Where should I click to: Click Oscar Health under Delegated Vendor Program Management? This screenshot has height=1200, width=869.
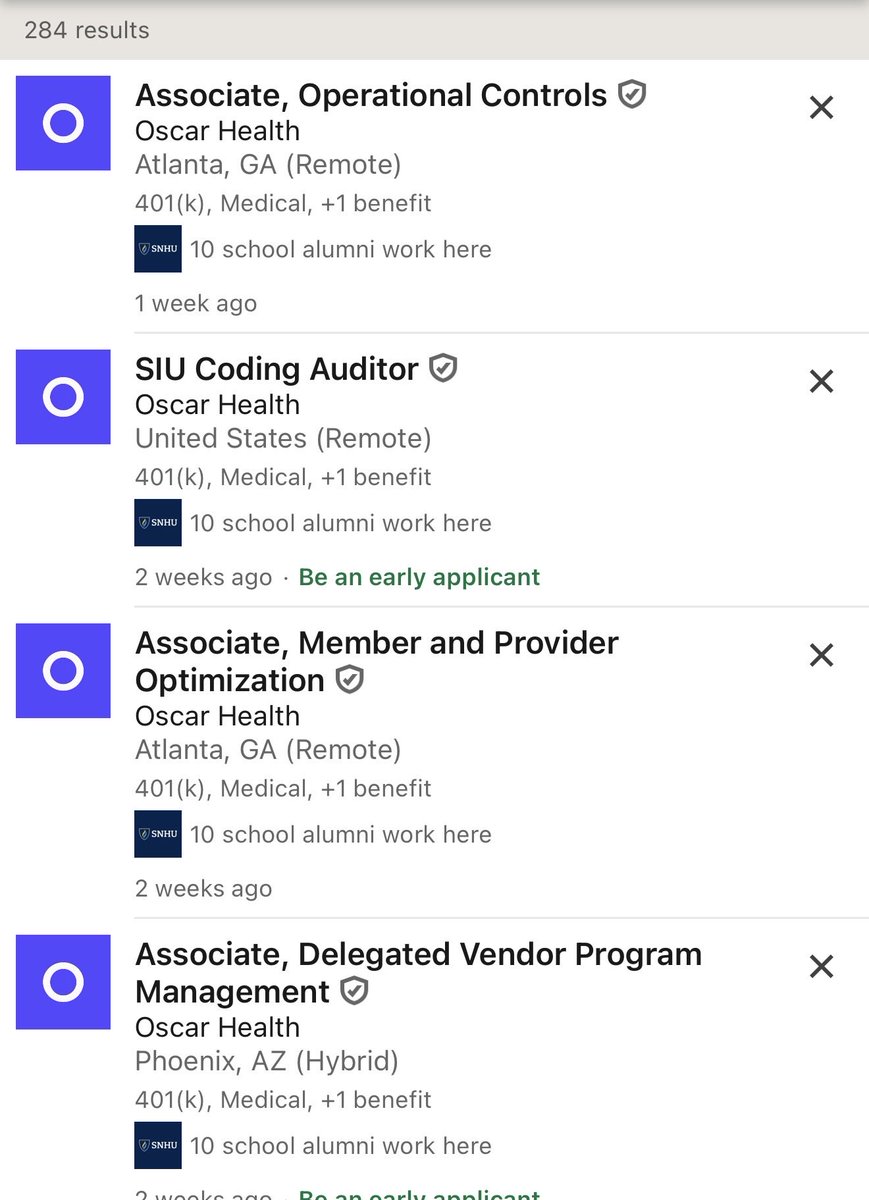click(x=217, y=1027)
